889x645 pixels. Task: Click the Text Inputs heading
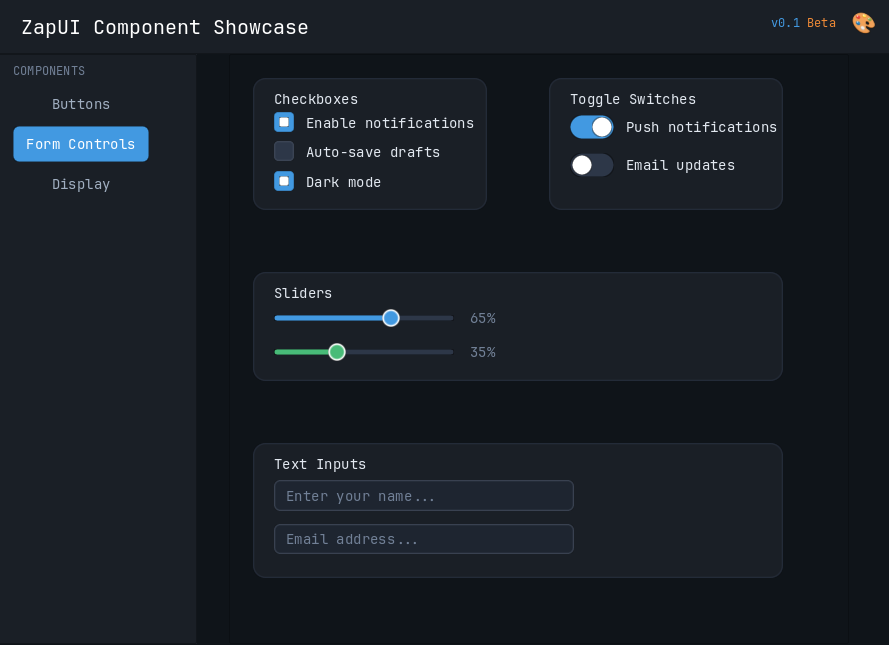click(x=320, y=464)
